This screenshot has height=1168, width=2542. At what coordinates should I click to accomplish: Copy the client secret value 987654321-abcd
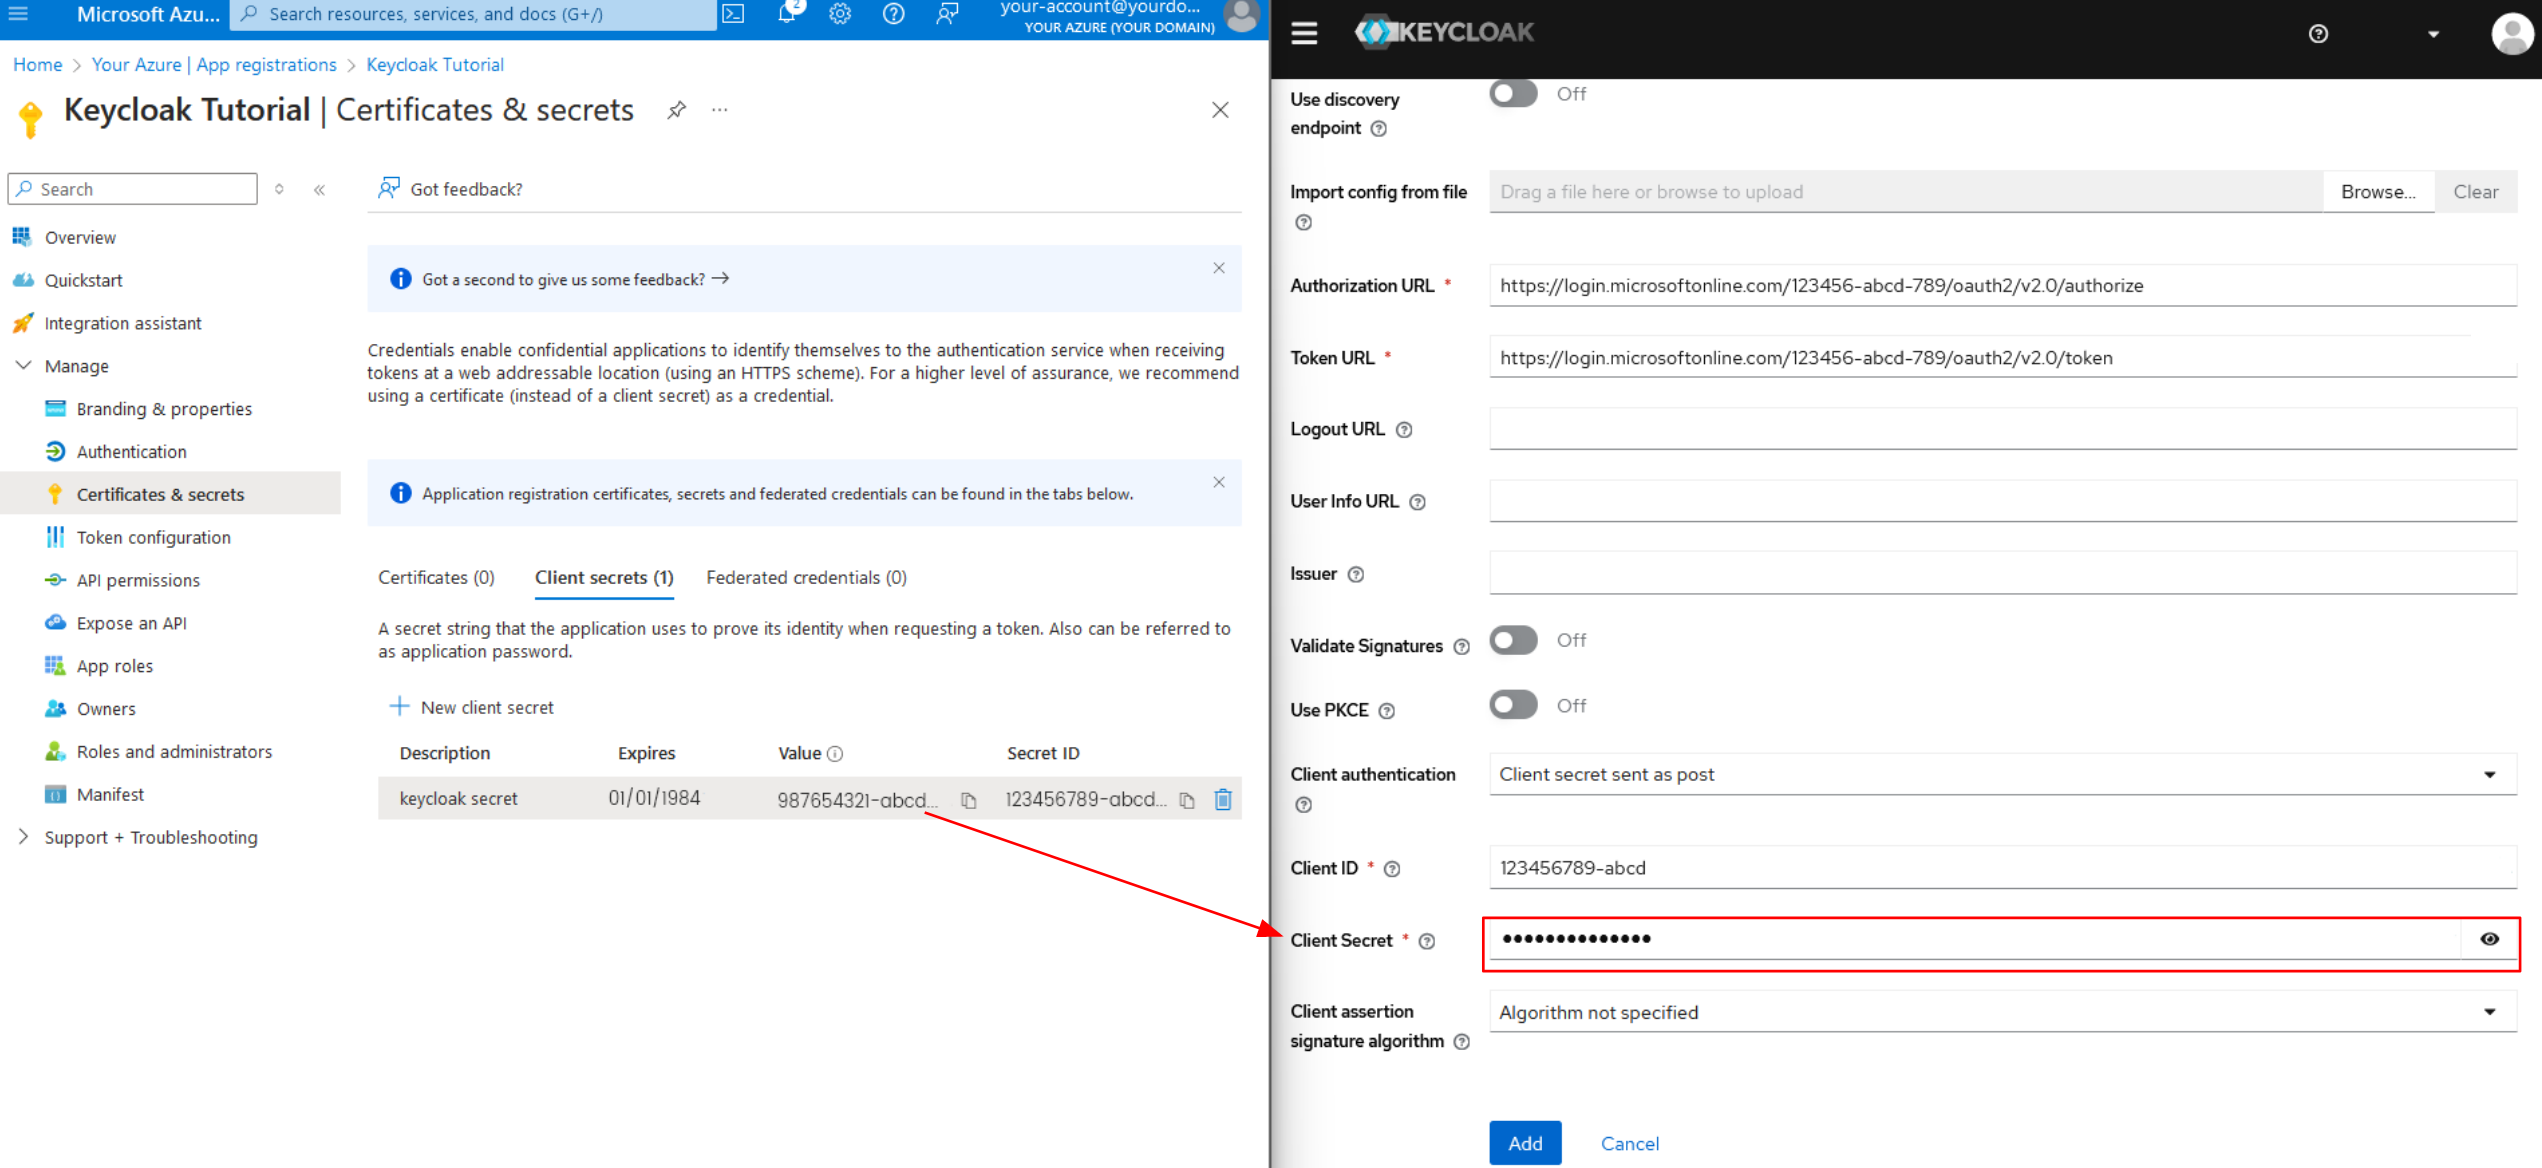968,800
